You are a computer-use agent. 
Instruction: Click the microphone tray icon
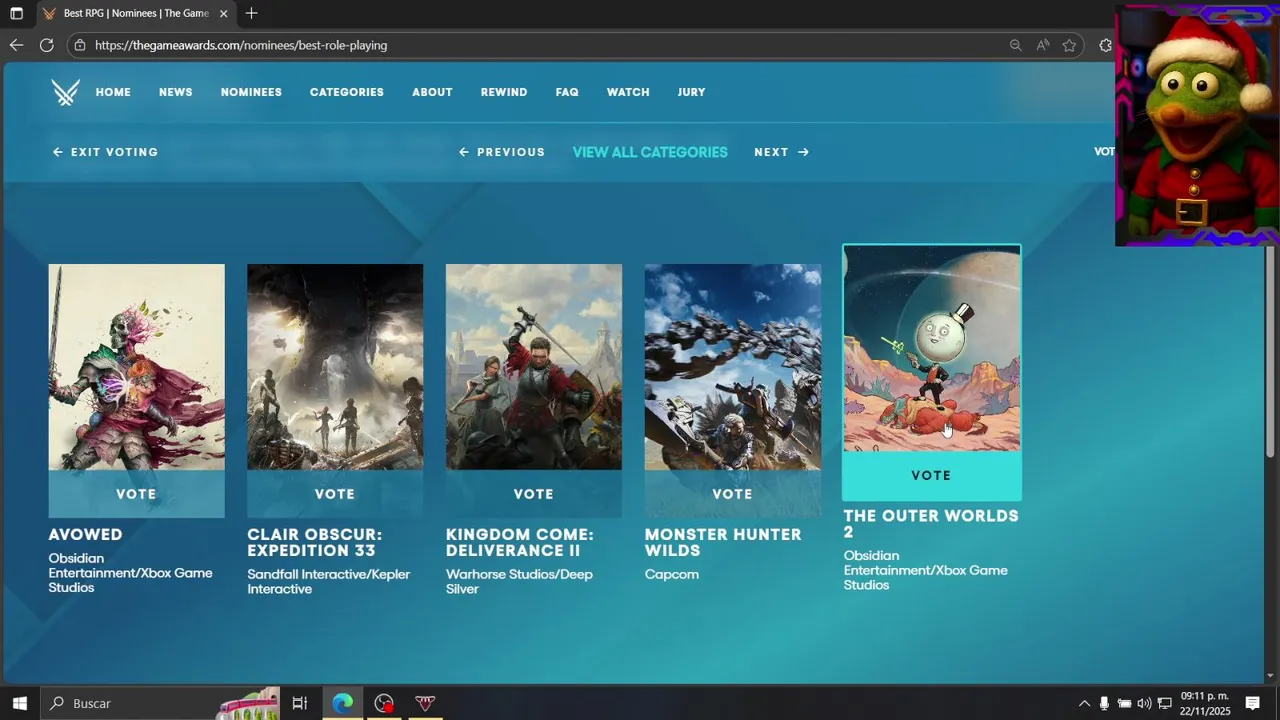[1104, 703]
